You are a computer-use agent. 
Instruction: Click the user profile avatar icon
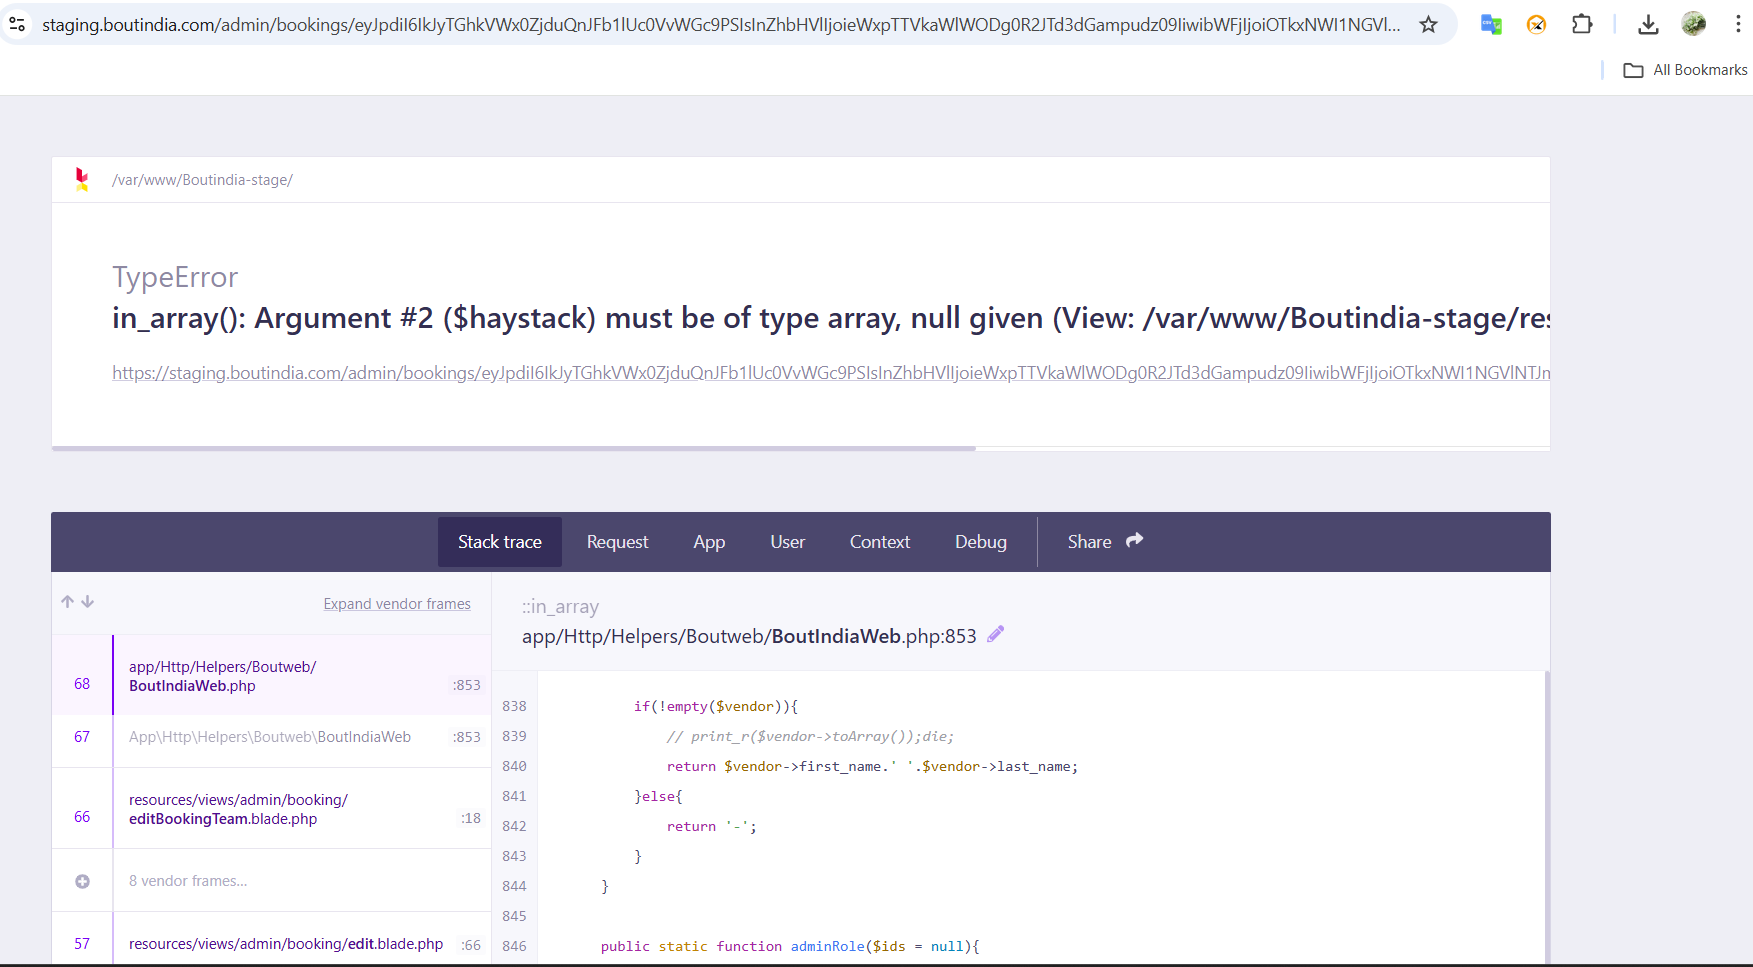pyautogui.click(x=1693, y=24)
